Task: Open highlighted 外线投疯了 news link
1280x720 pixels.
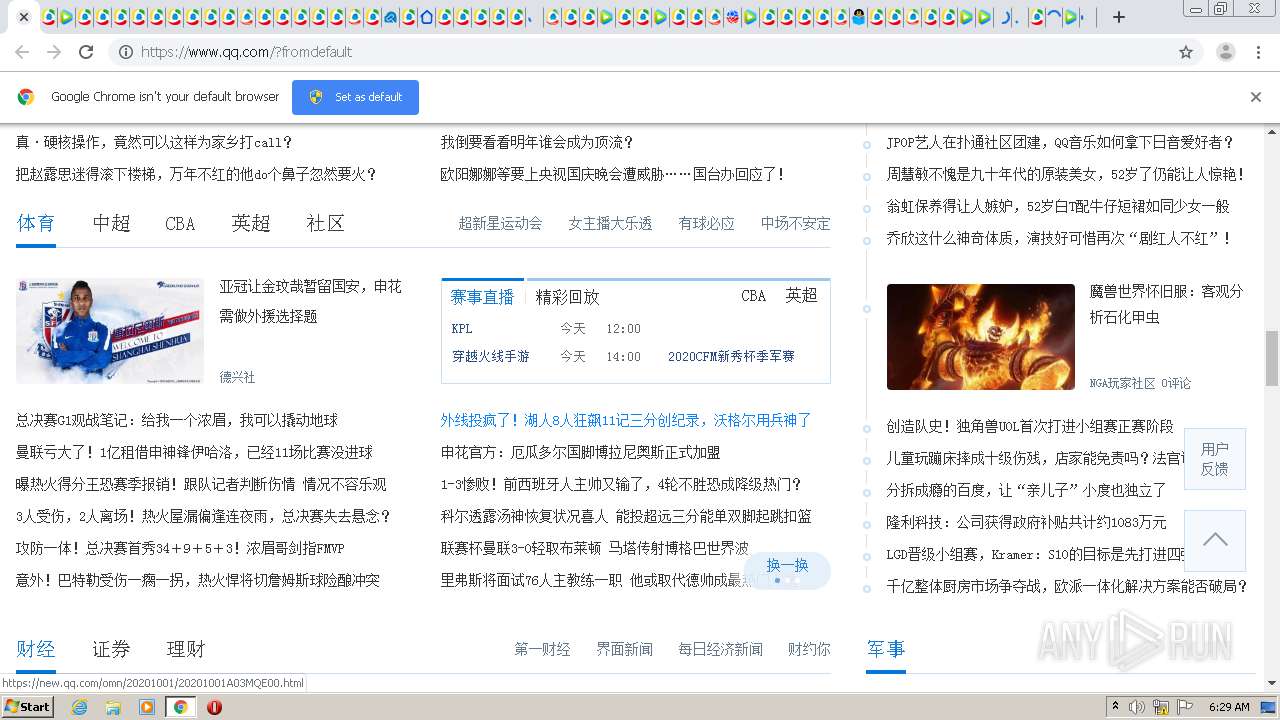Action: 626,420
